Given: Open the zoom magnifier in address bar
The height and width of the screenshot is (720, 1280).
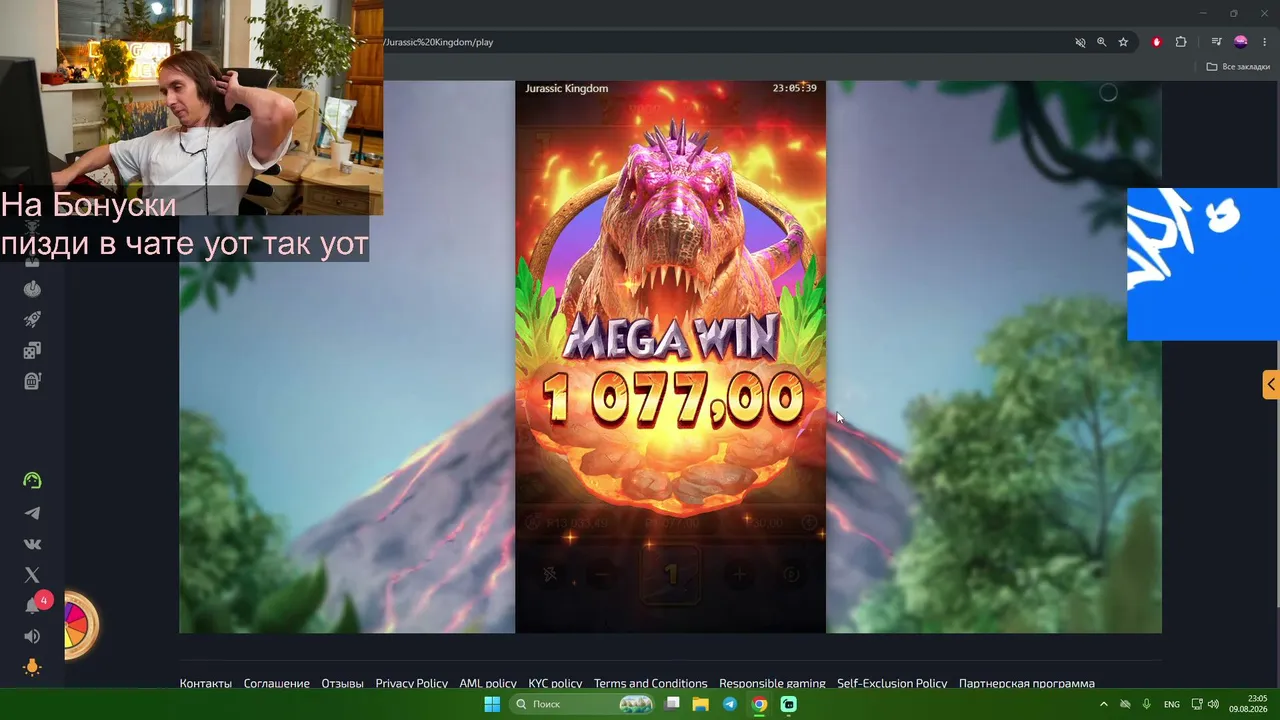Looking at the screenshot, I should pos(1101,42).
